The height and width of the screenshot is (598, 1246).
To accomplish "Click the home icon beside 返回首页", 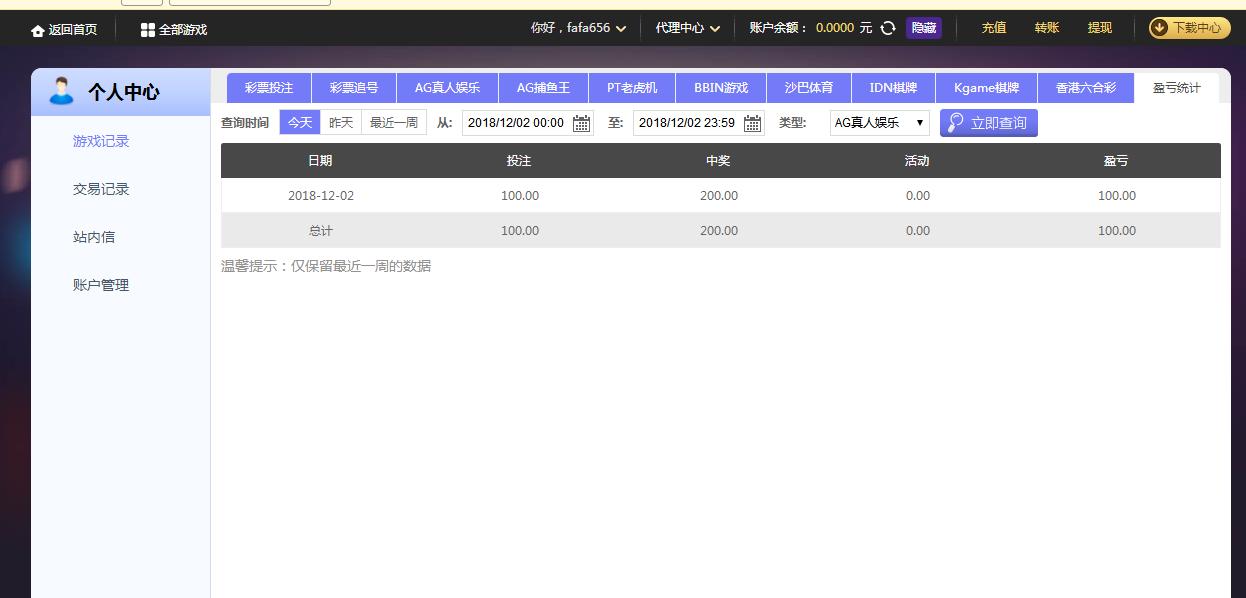I will [38, 30].
